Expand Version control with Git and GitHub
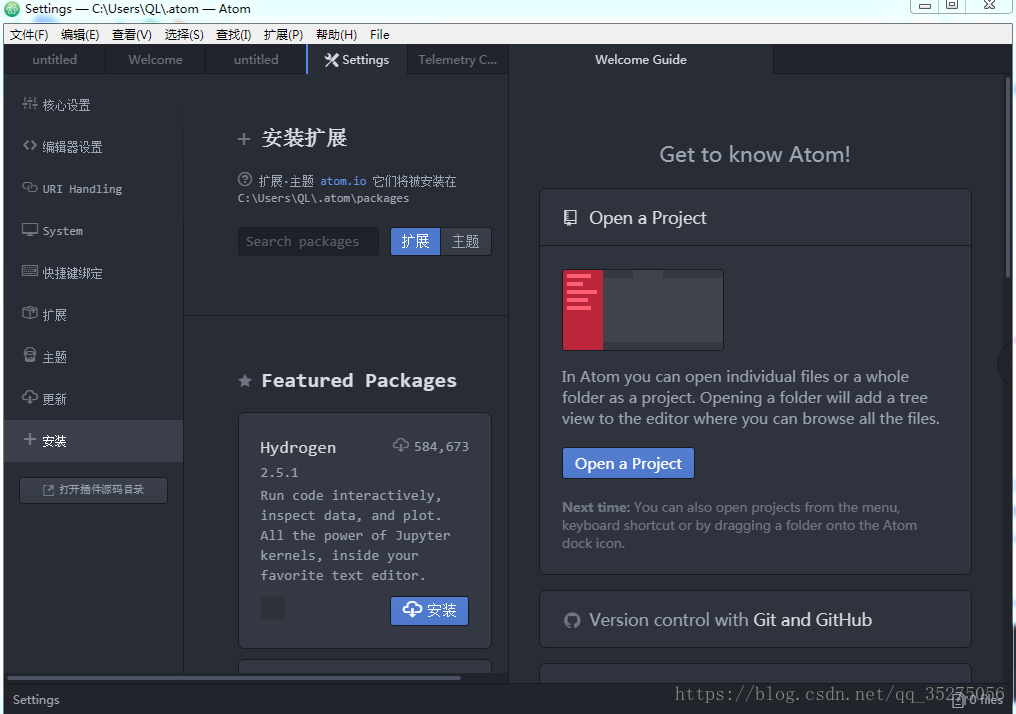The image size is (1016, 714). 755,619
